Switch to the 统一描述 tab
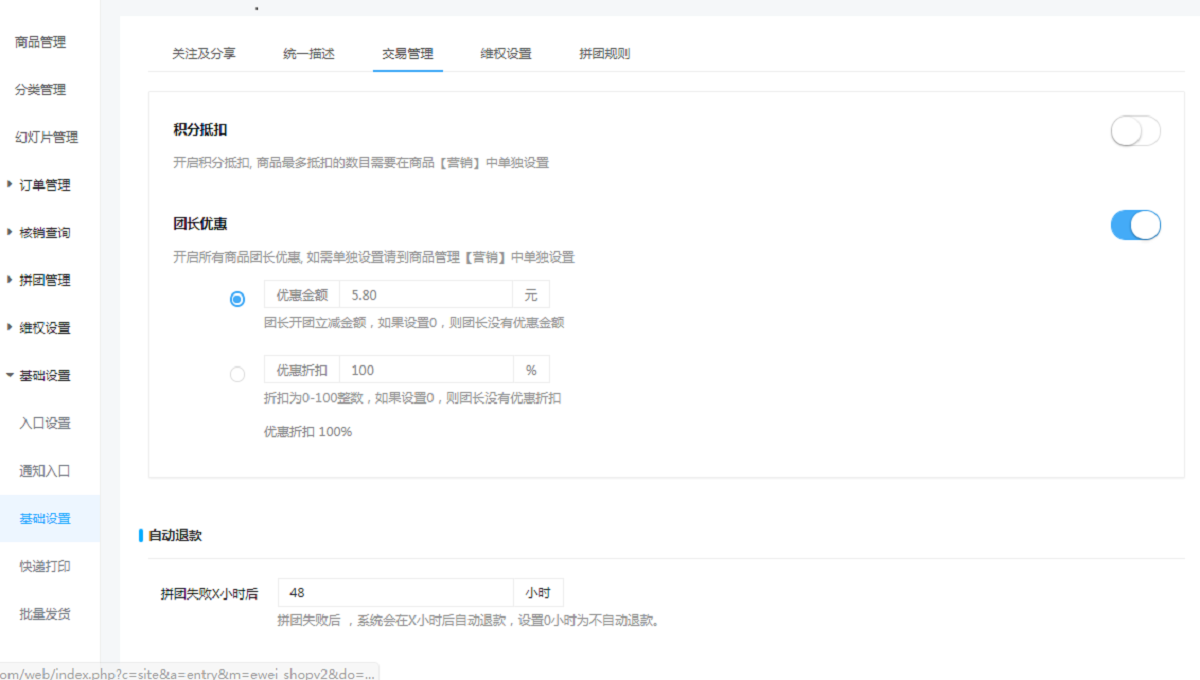The width and height of the screenshot is (1200, 680). coord(309,54)
